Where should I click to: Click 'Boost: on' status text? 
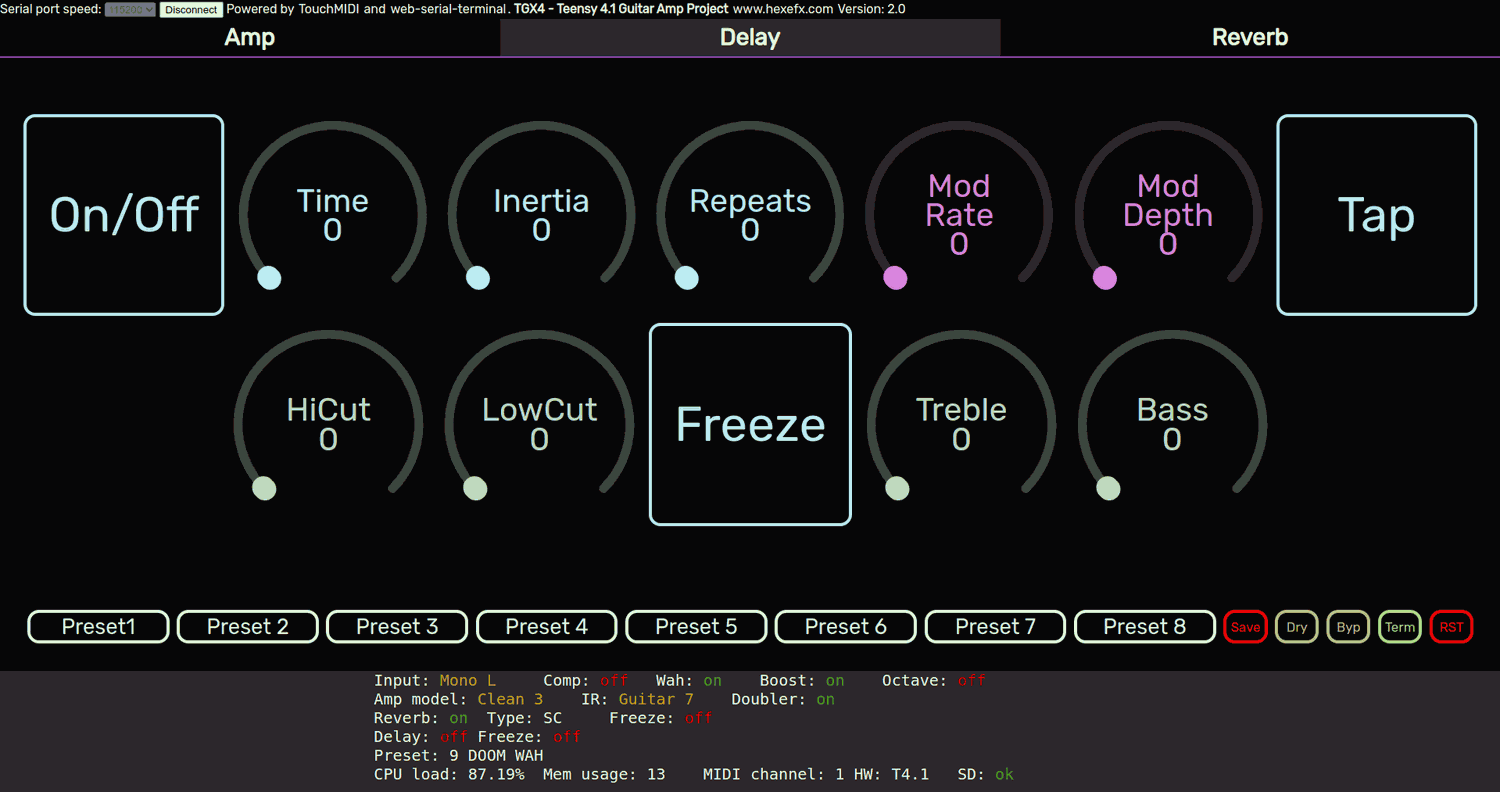coord(802,680)
